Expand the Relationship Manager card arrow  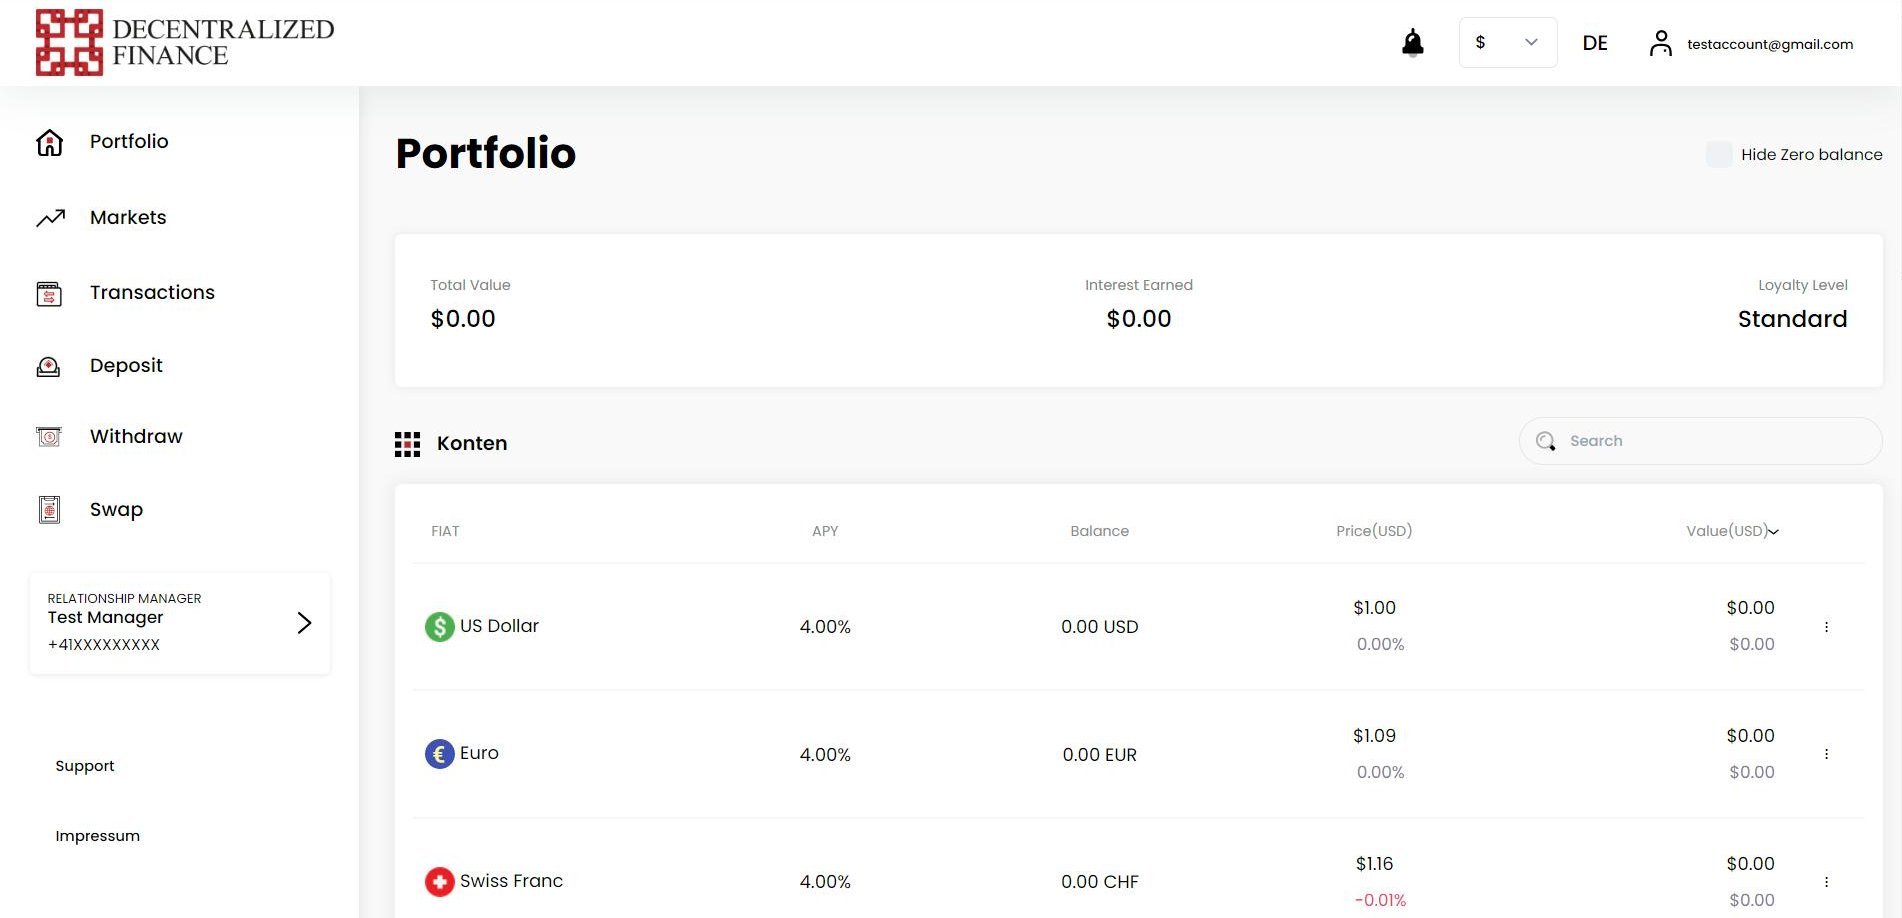[304, 623]
